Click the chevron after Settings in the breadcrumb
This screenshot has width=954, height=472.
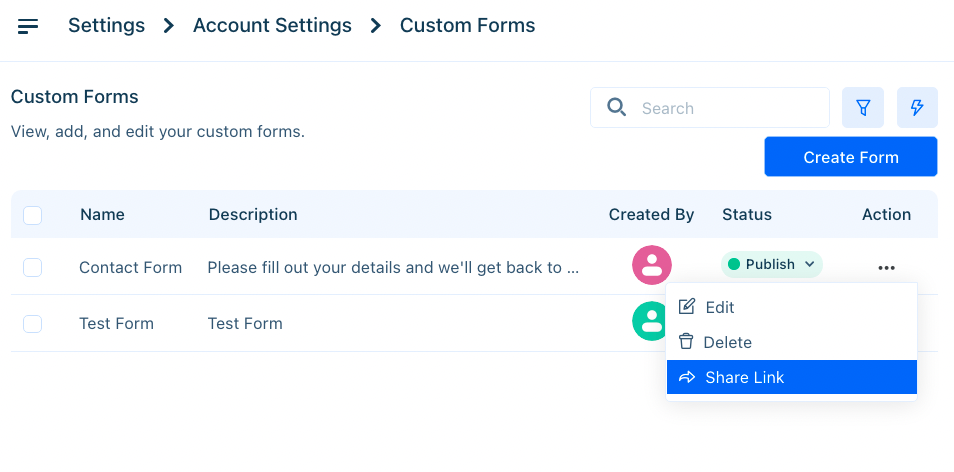(169, 26)
